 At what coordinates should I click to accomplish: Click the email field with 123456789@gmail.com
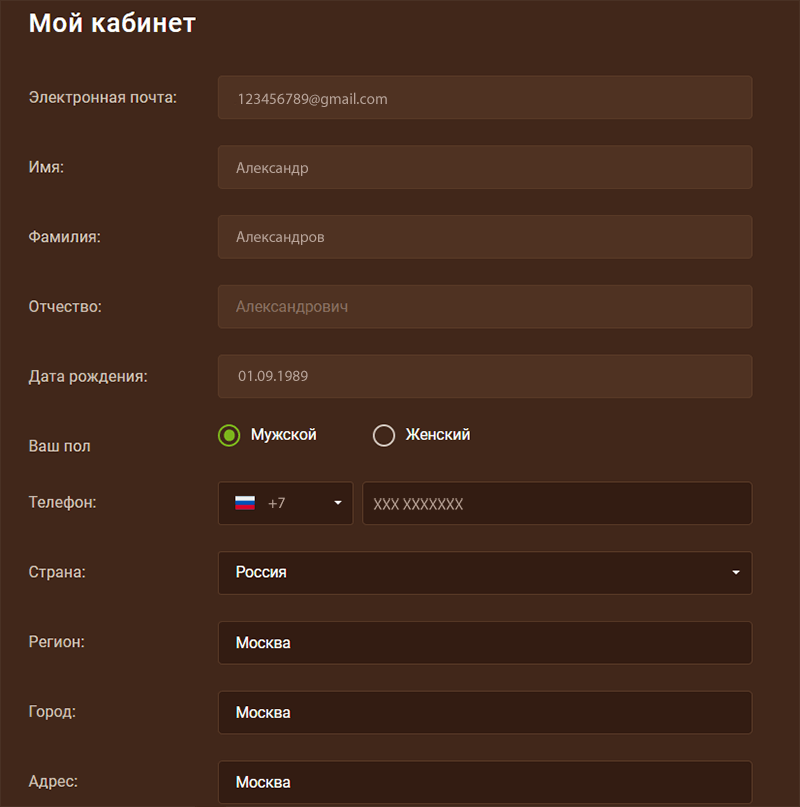click(484, 98)
